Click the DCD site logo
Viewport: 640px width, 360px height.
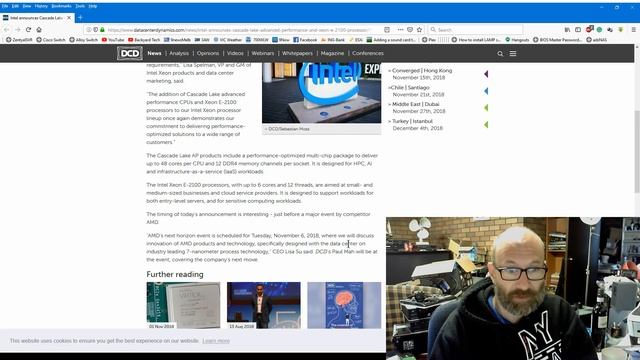click(130, 53)
